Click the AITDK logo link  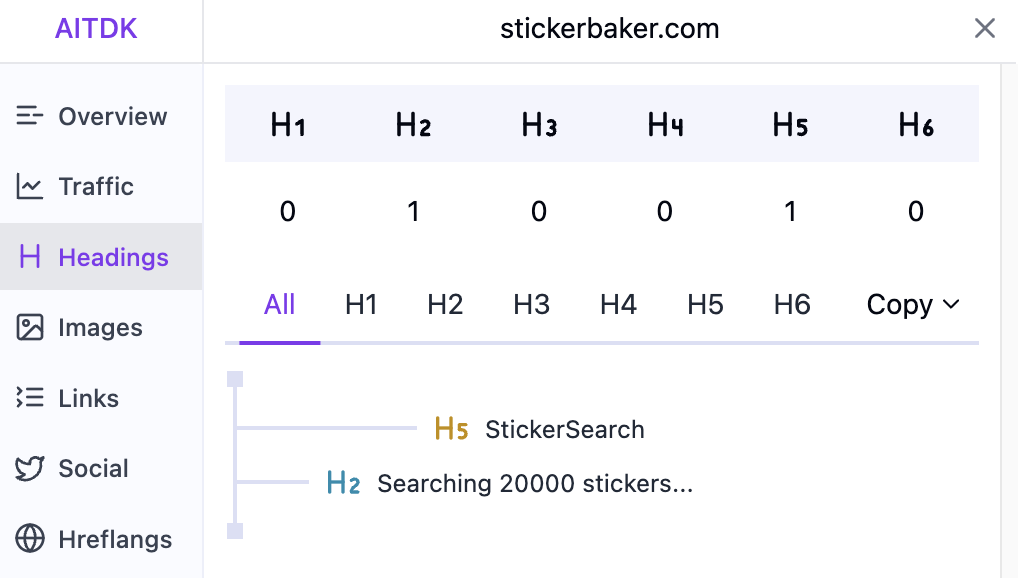(x=96, y=29)
